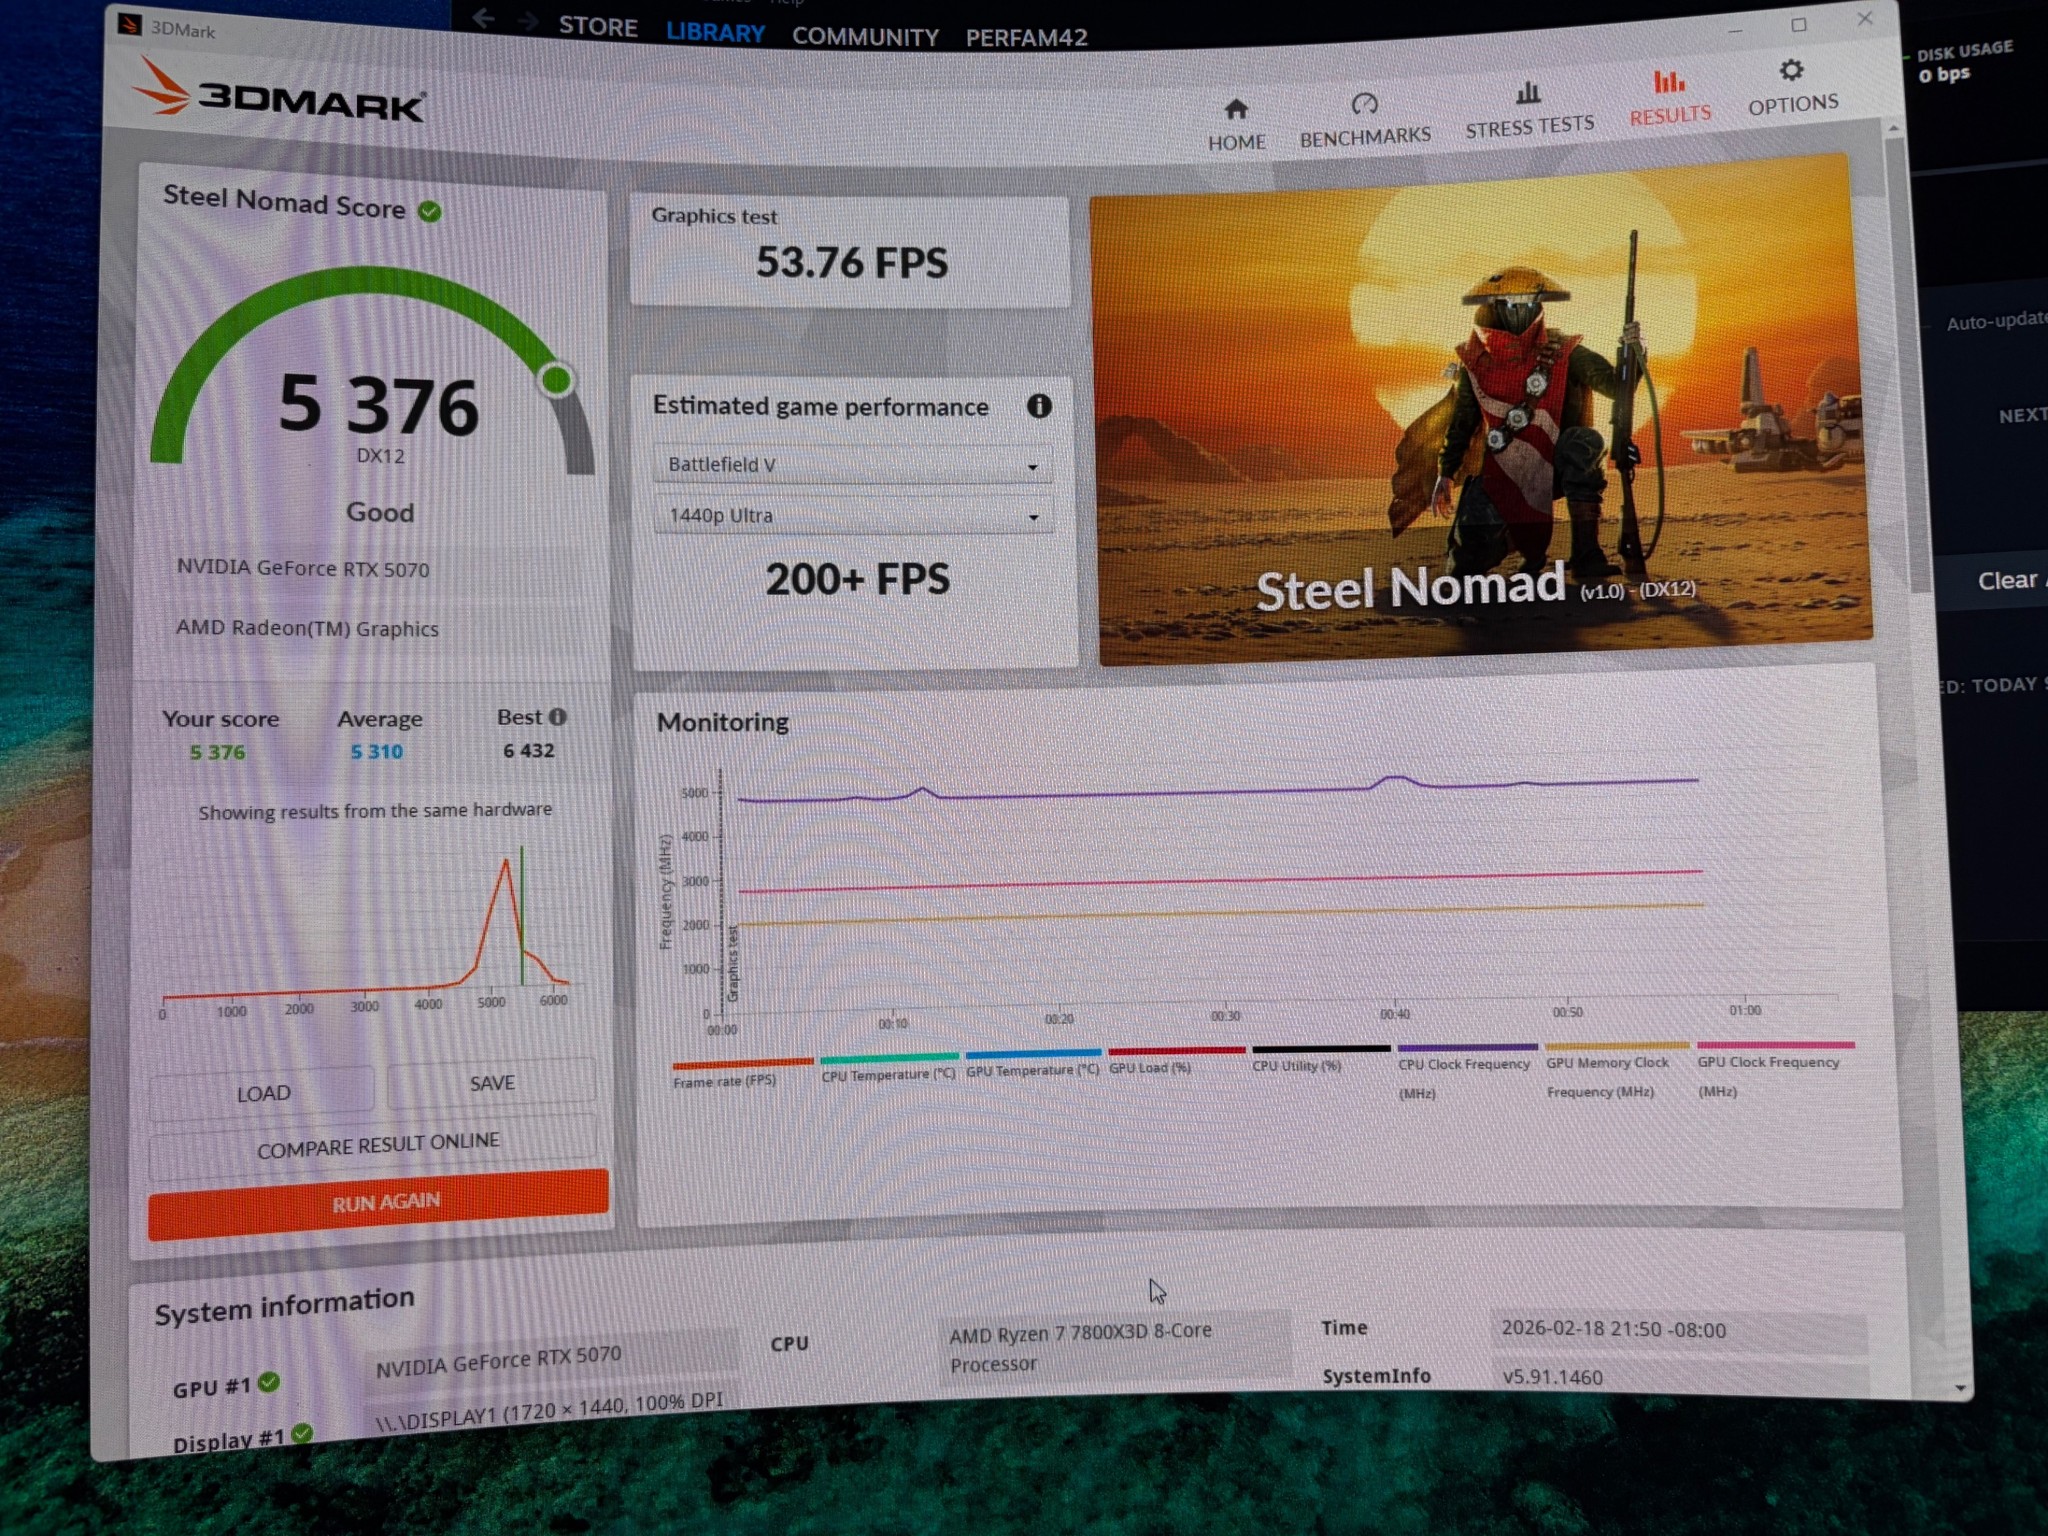Click the LOAD button
2048x1536 pixels.
(x=262, y=1093)
